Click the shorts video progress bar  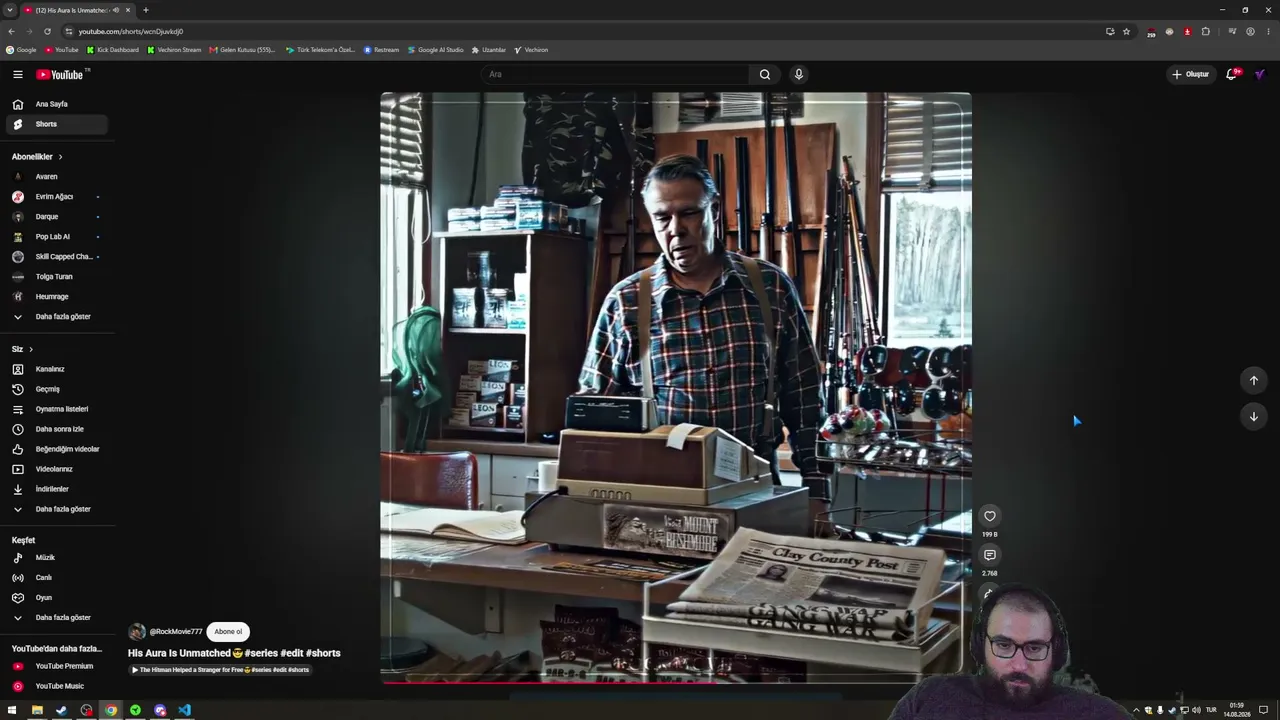(675, 682)
